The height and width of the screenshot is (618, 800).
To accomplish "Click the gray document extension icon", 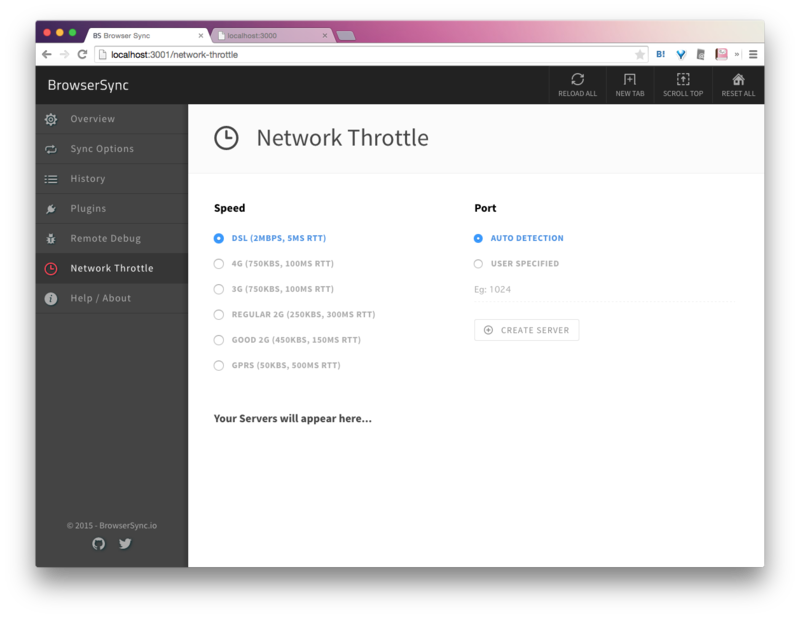I will pos(701,55).
